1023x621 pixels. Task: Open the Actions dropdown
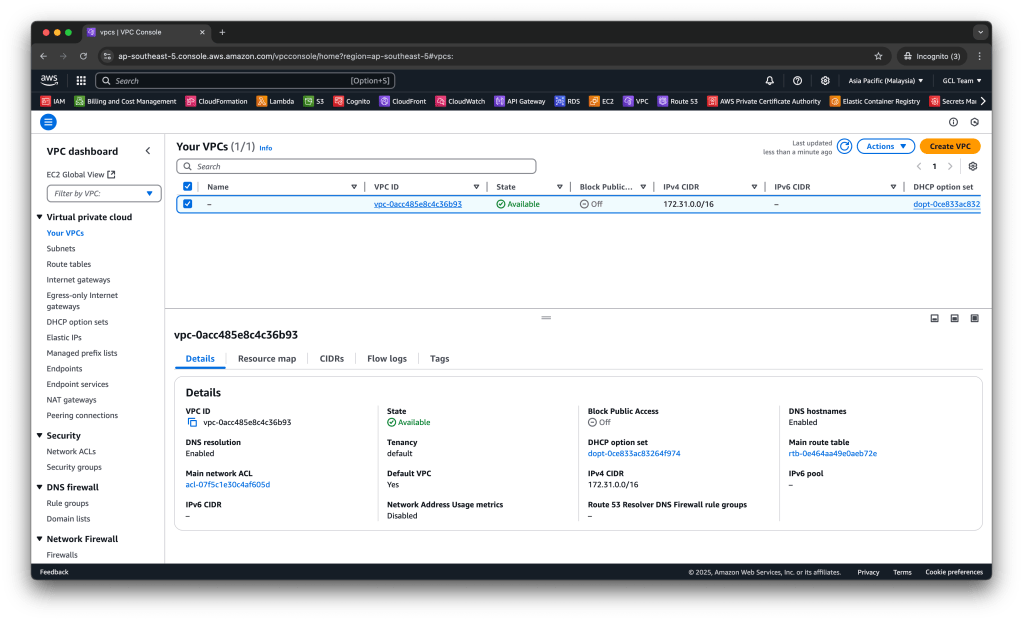coord(885,146)
